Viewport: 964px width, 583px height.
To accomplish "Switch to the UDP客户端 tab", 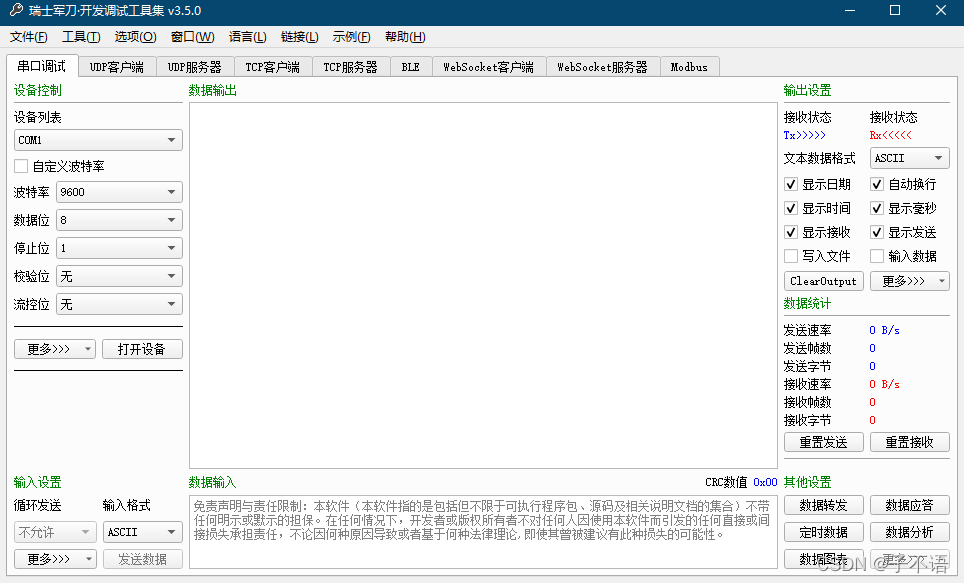I will pos(117,67).
